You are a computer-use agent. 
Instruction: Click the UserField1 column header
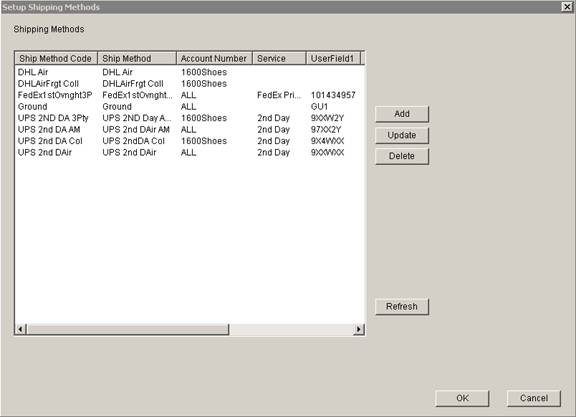[333, 58]
